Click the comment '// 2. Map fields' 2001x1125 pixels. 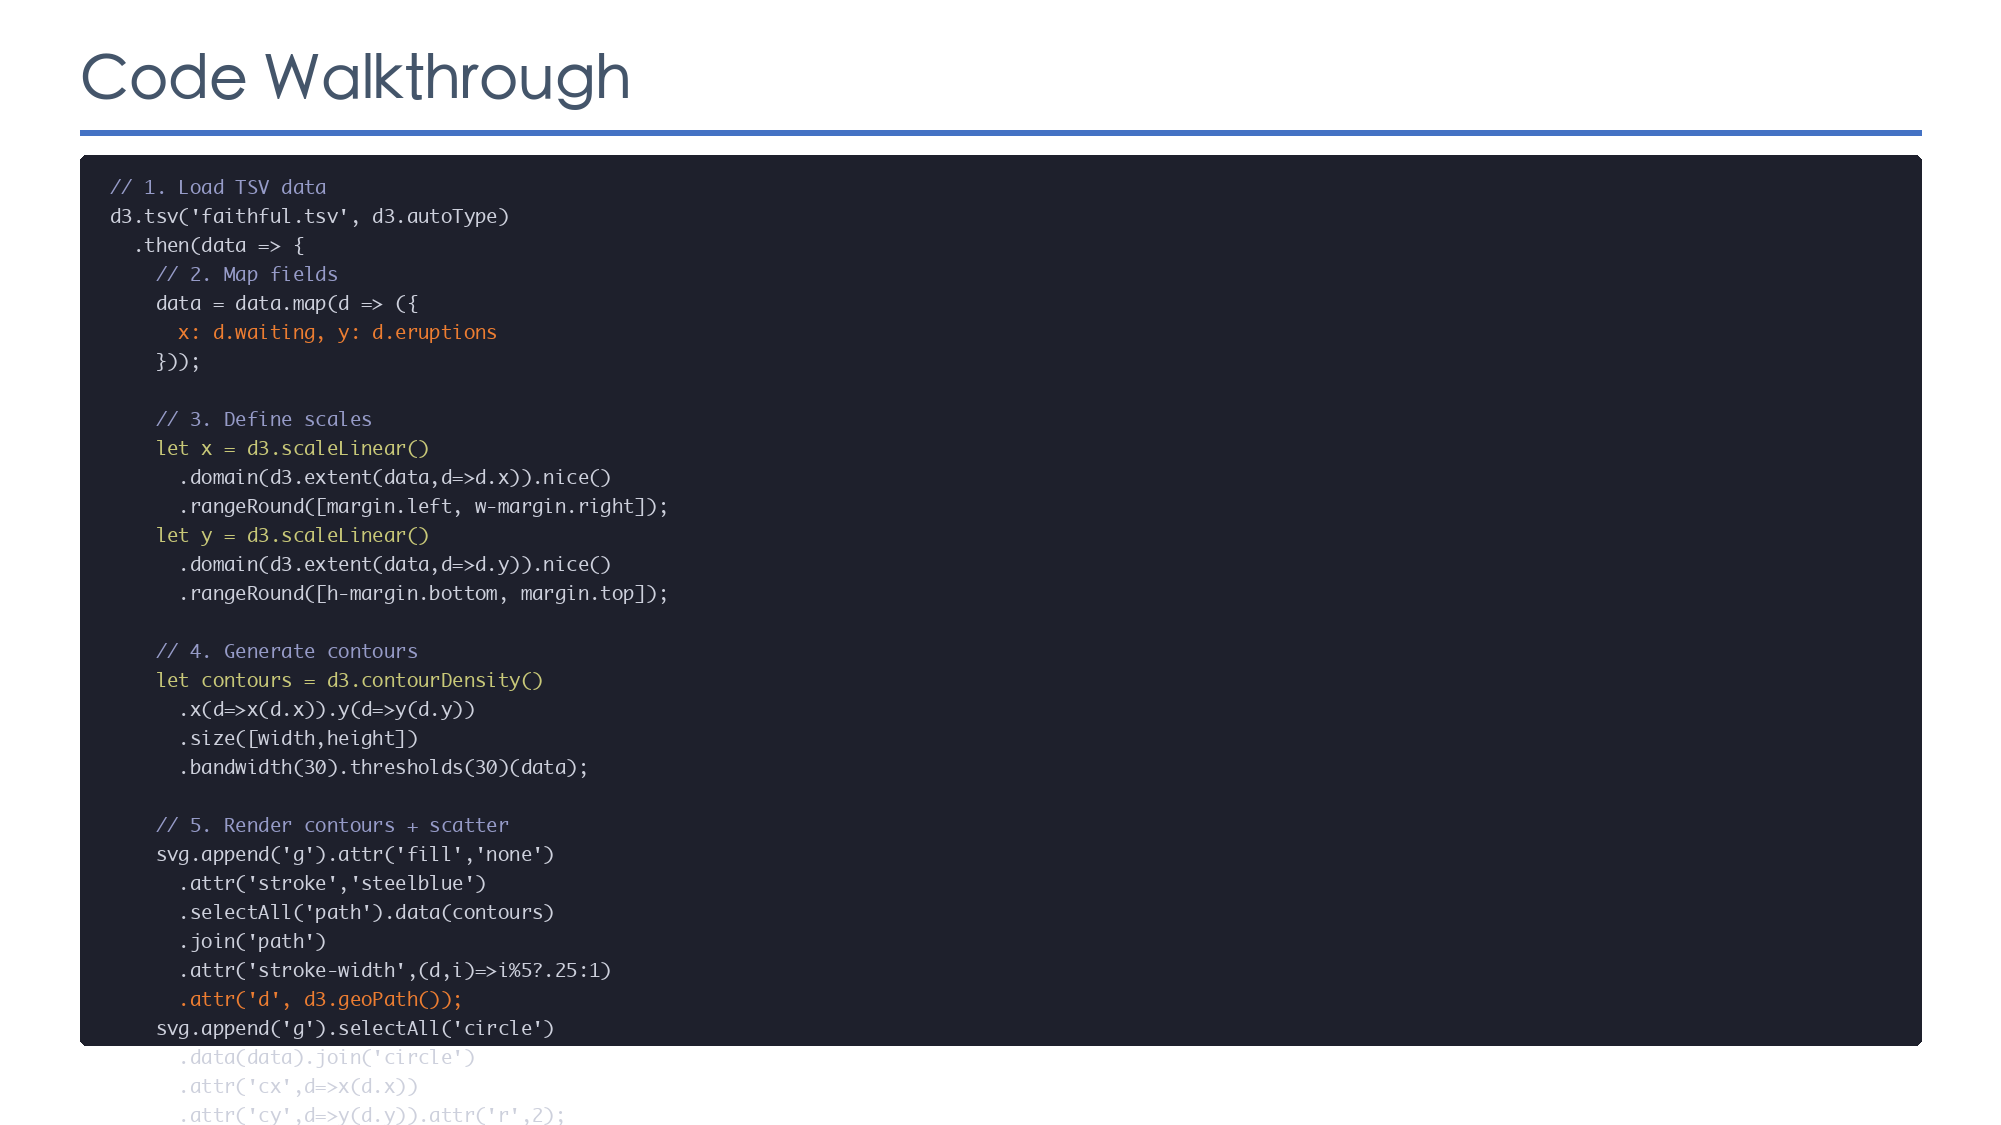point(247,274)
